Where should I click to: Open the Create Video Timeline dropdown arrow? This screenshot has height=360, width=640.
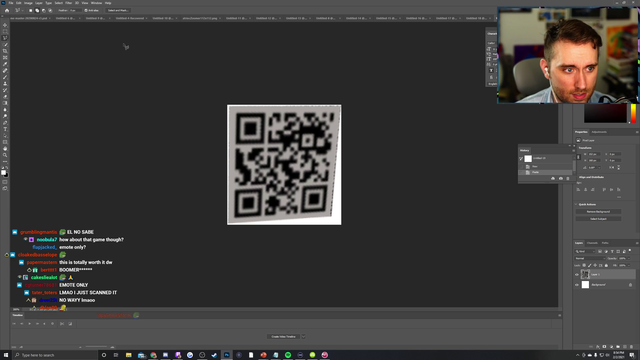(x=303, y=337)
